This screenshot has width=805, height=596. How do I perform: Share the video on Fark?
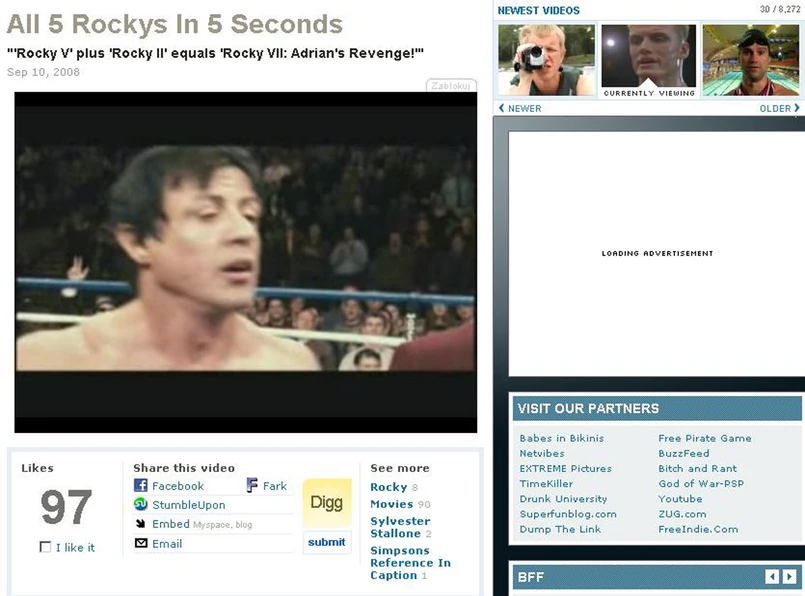275,486
